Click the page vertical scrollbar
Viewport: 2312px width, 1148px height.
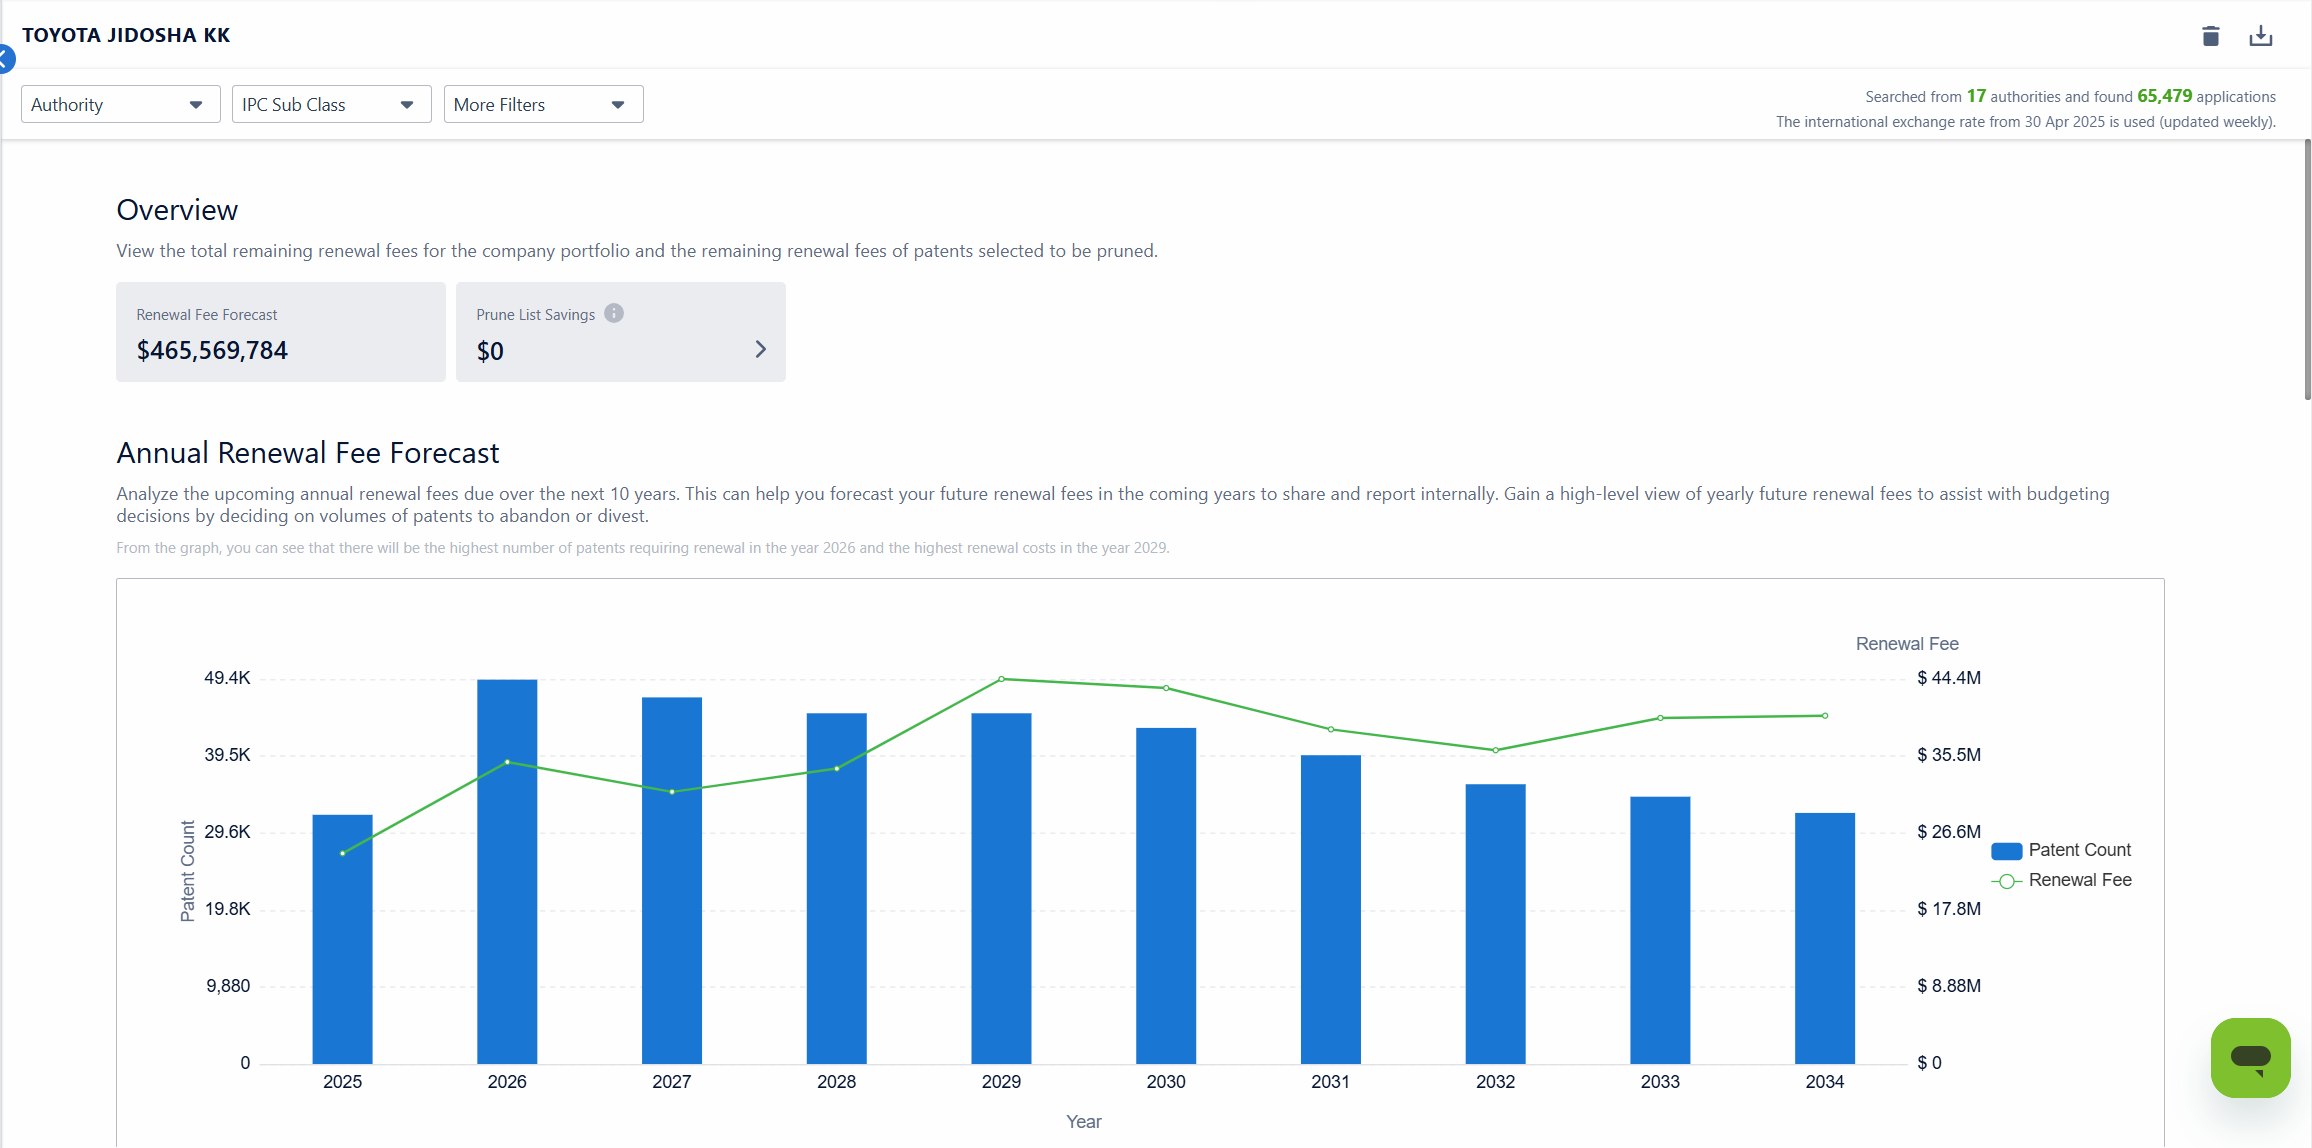[x=2307, y=270]
